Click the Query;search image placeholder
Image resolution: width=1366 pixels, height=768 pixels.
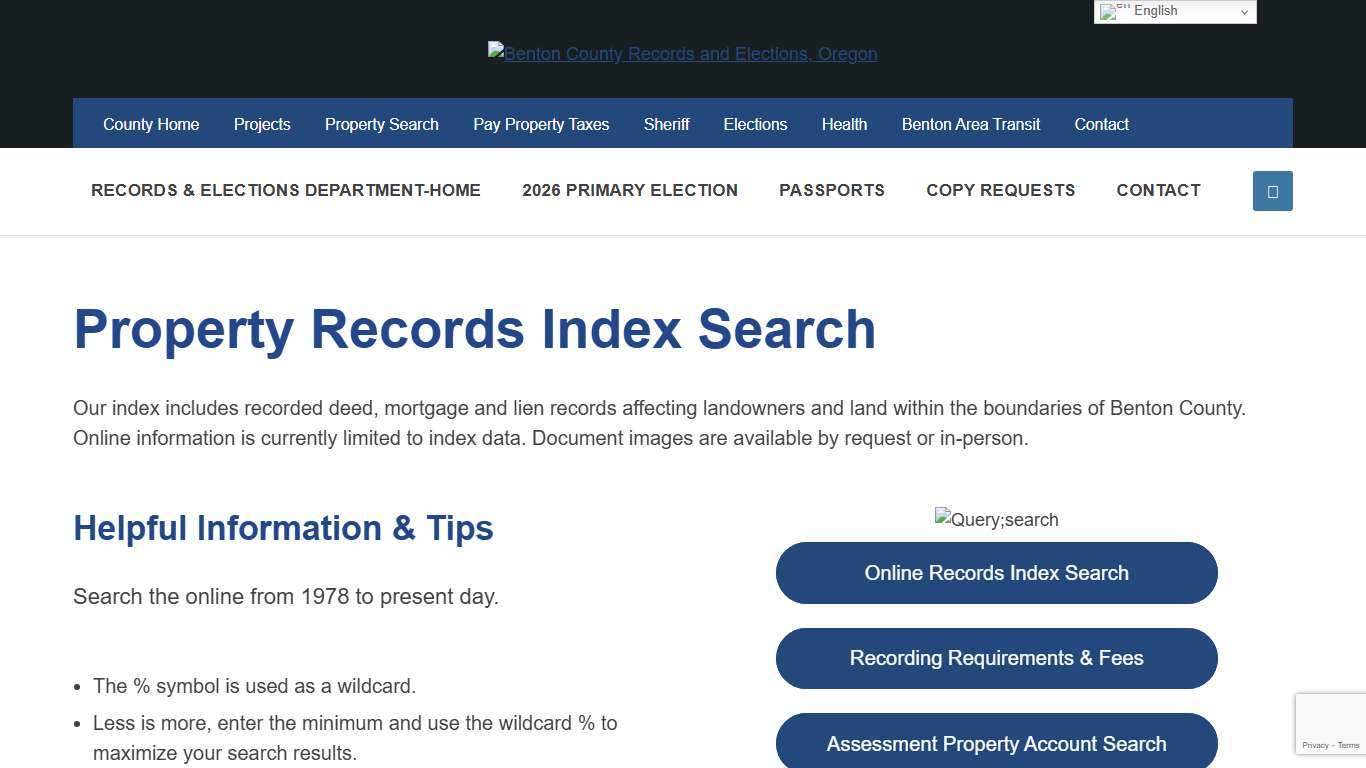click(996, 519)
